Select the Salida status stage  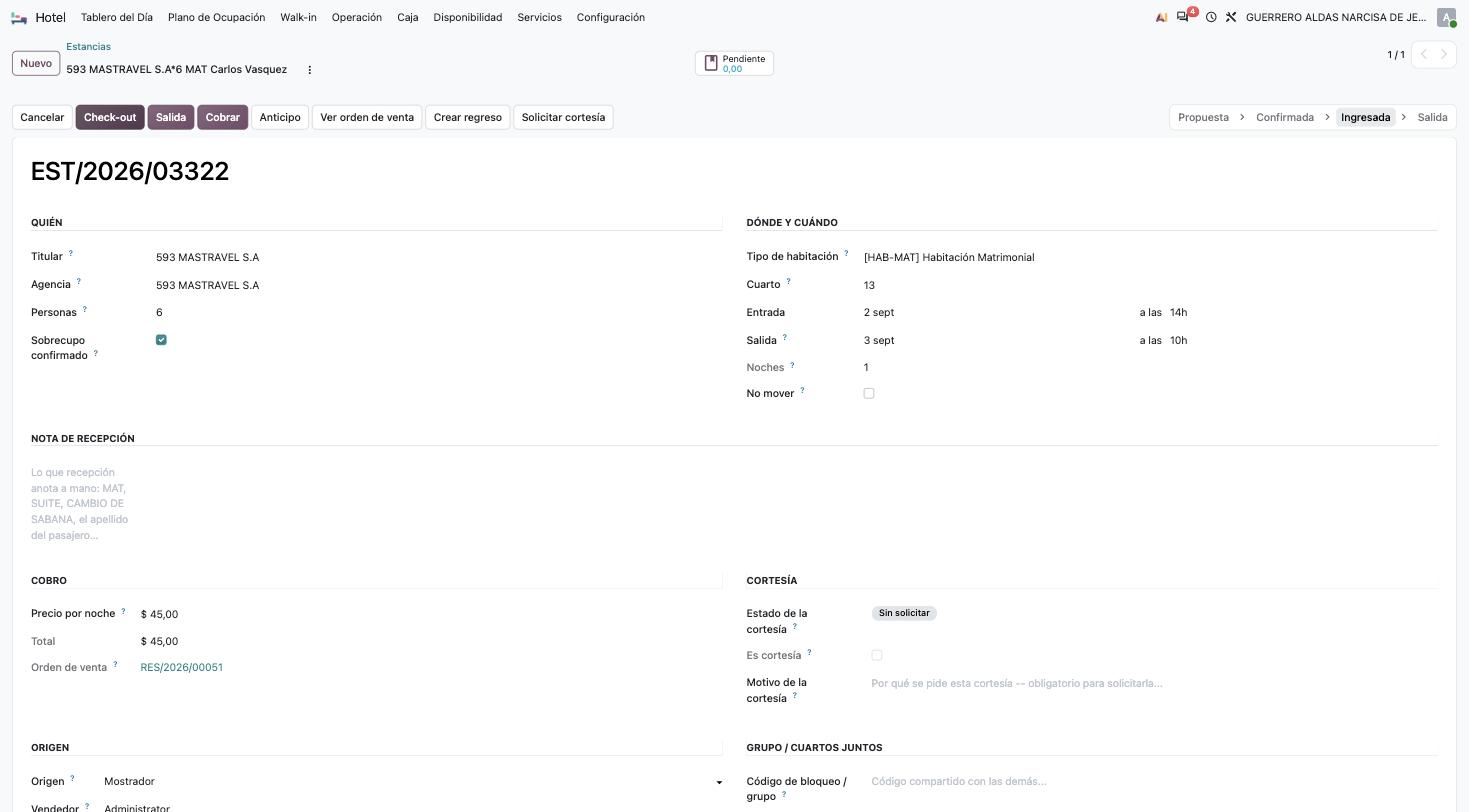coord(1432,117)
